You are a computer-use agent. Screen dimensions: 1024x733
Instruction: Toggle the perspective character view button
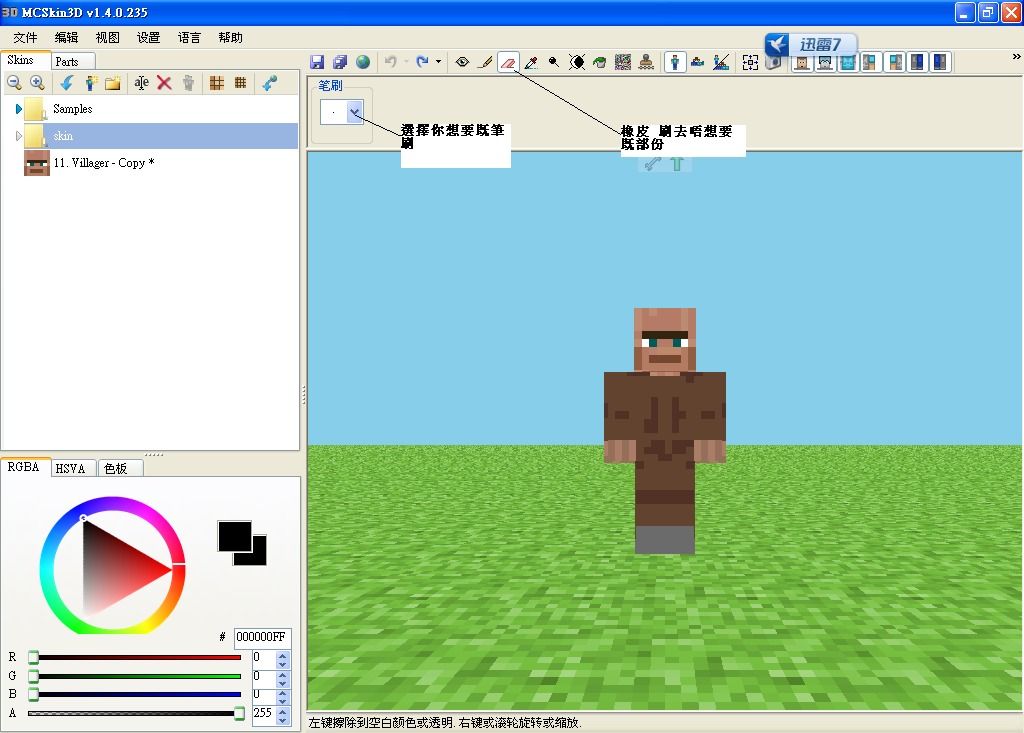[675, 62]
